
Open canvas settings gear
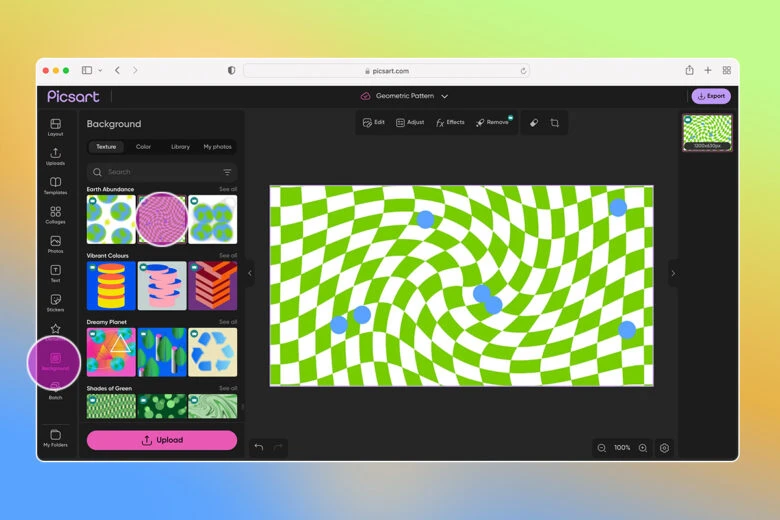[x=664, y=448]
